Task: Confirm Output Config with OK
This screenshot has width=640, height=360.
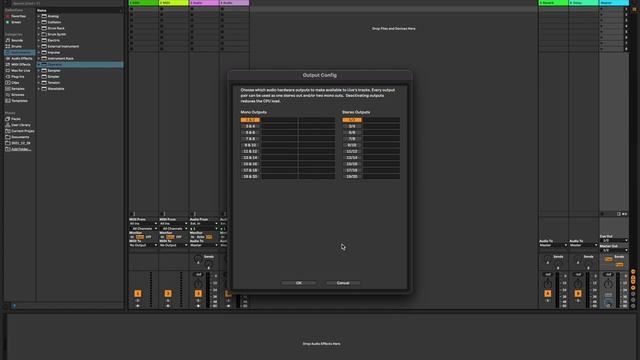Action: coord(299,283)
